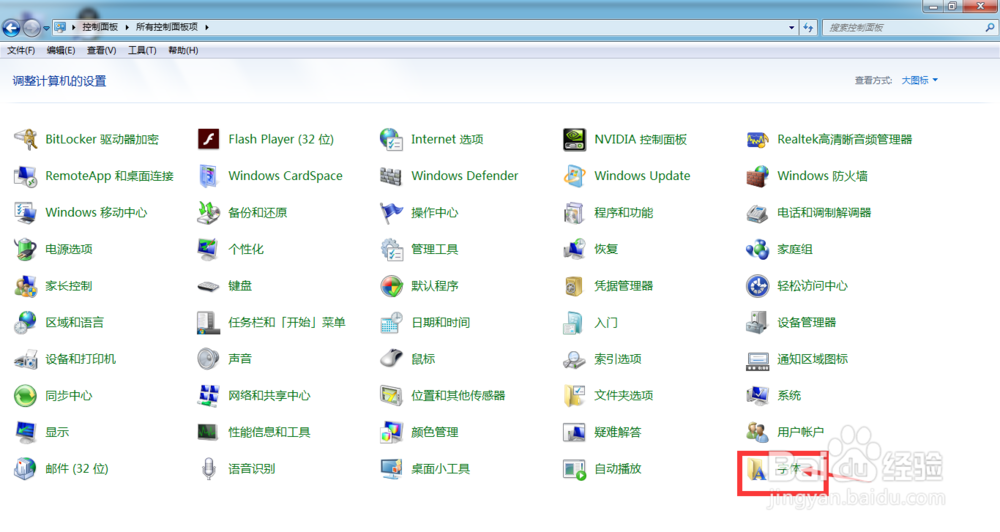
Task: Click the 网络和共享中心 link
Action: 269,395
